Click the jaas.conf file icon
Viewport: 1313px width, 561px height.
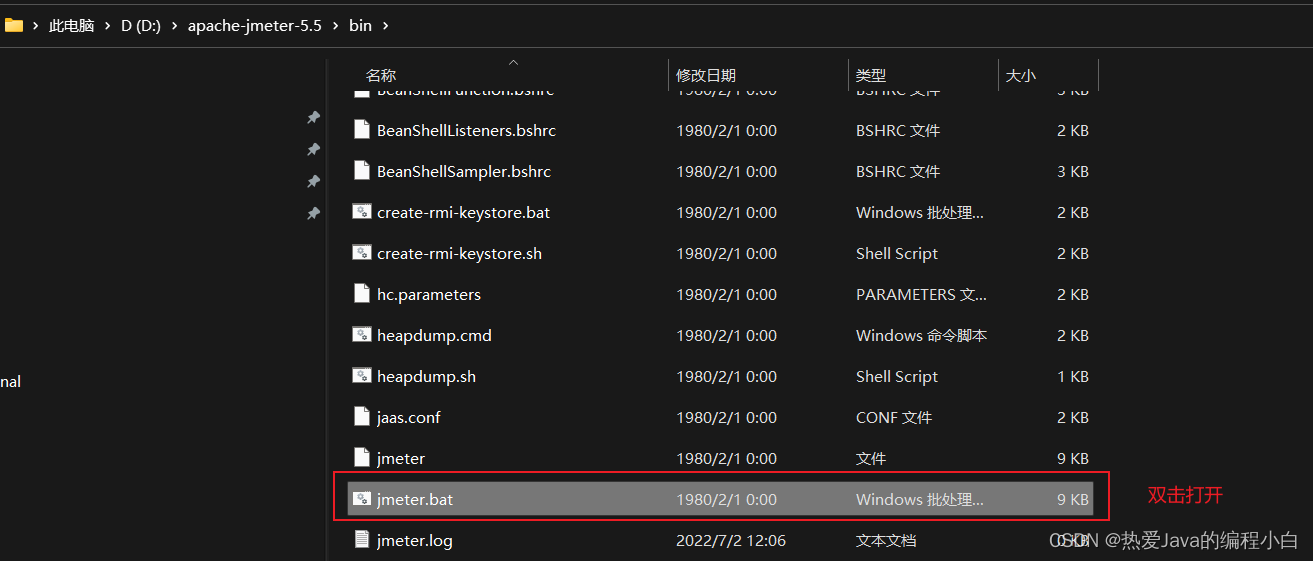[362, 417]
